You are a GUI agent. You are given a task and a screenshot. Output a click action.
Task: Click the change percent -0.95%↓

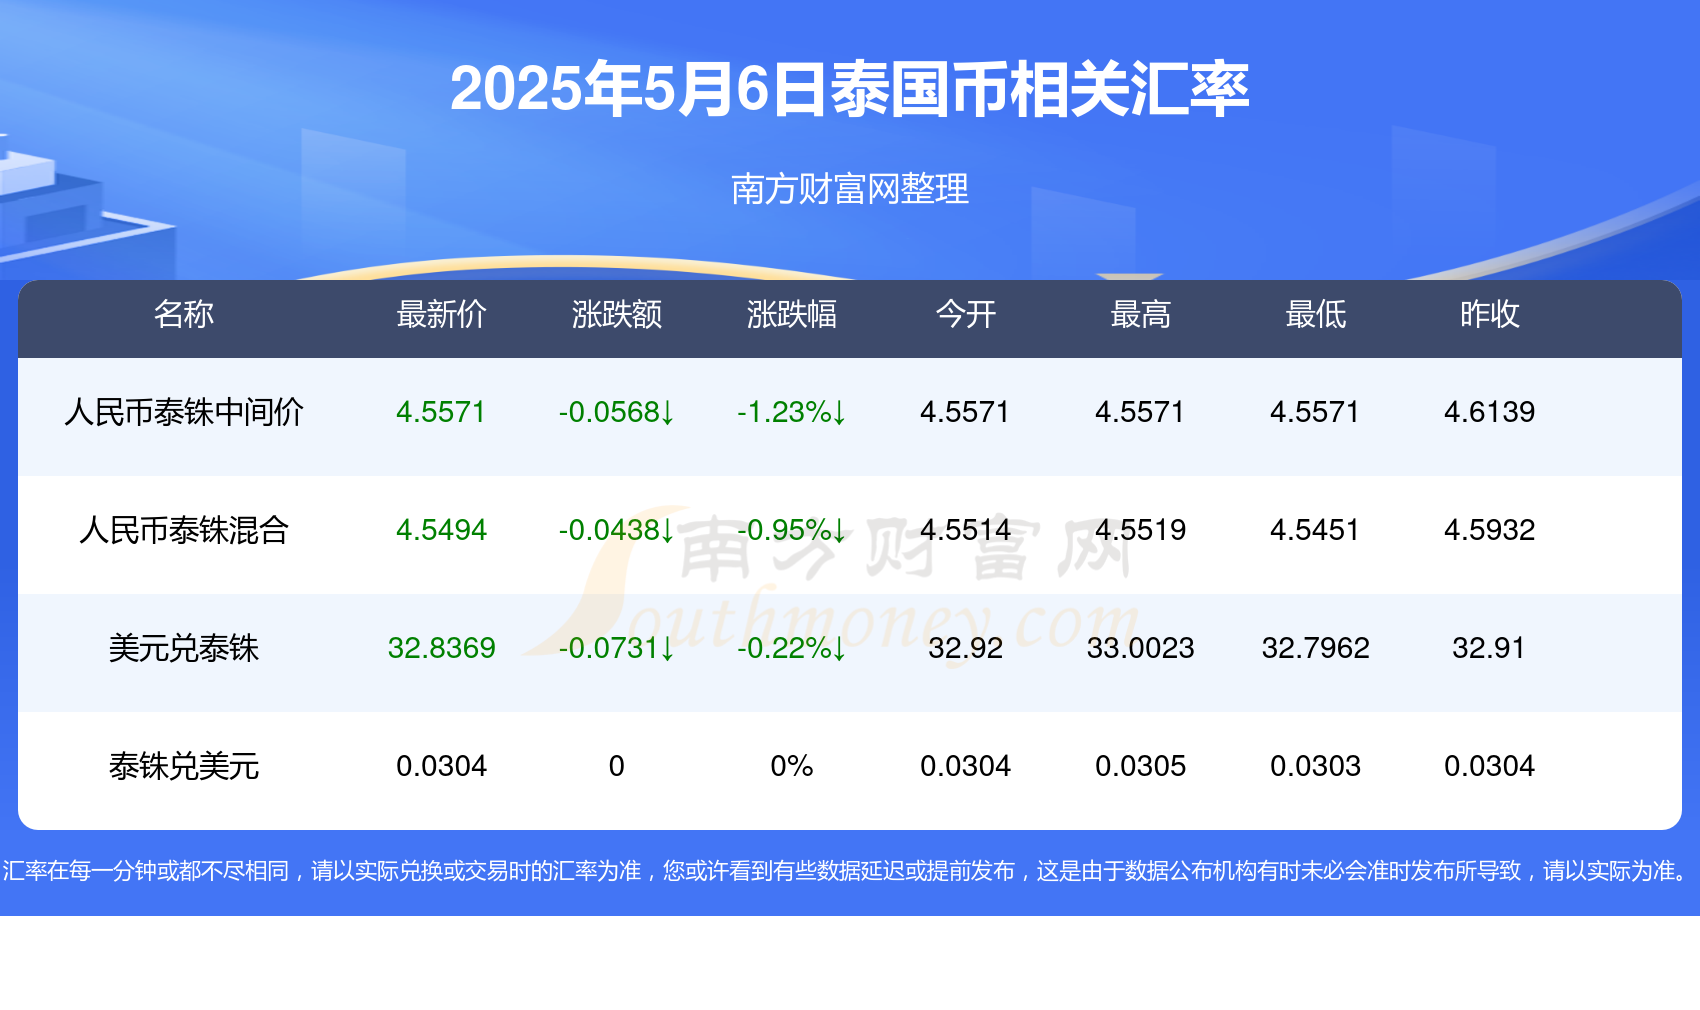(x=792, y=530)
